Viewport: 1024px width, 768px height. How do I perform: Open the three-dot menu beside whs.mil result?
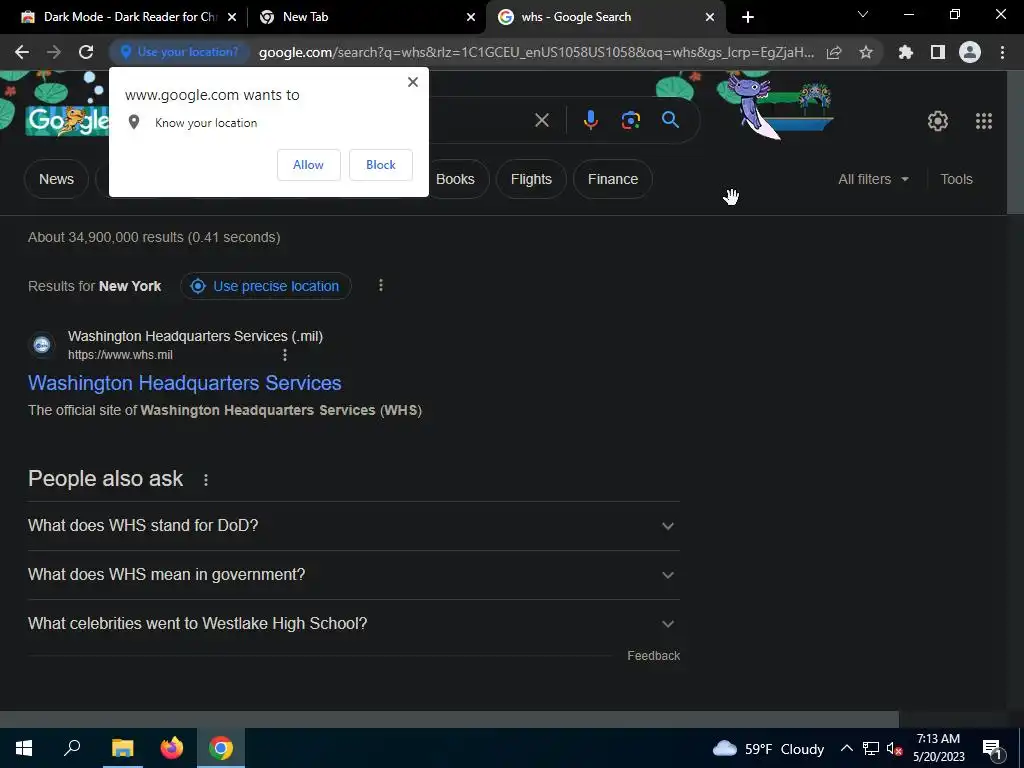click(285, 355)
